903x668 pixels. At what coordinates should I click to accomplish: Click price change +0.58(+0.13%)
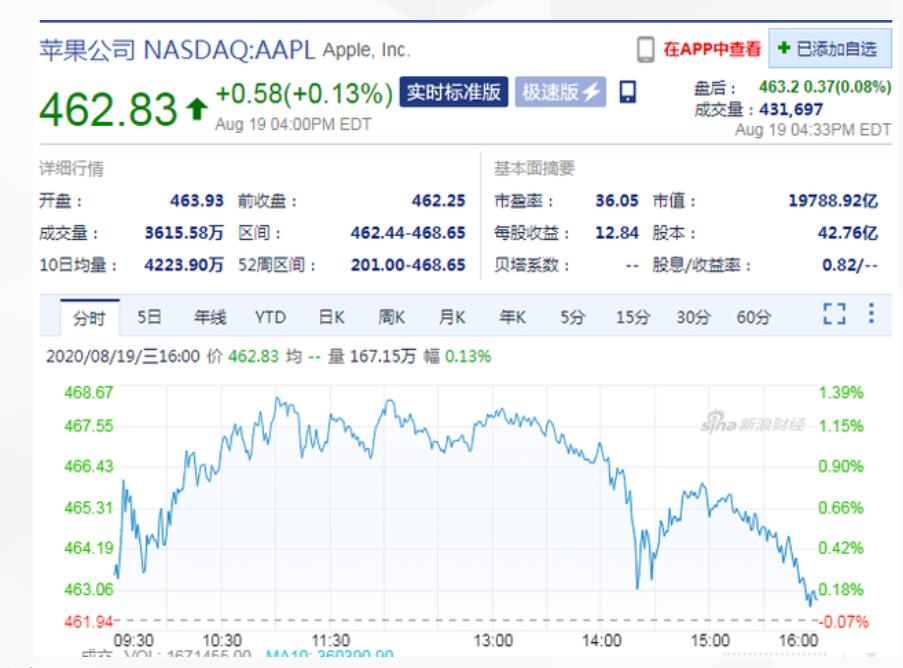[x=303, y=94]
